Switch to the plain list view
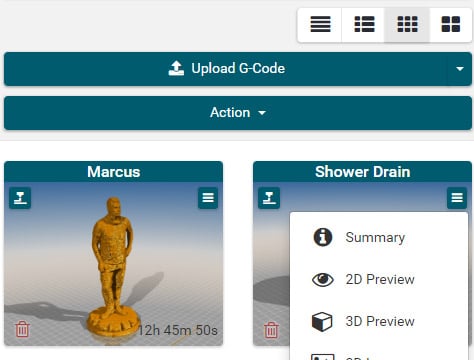The width and height of the screenshot is (474, 360). tap(320, 25)
